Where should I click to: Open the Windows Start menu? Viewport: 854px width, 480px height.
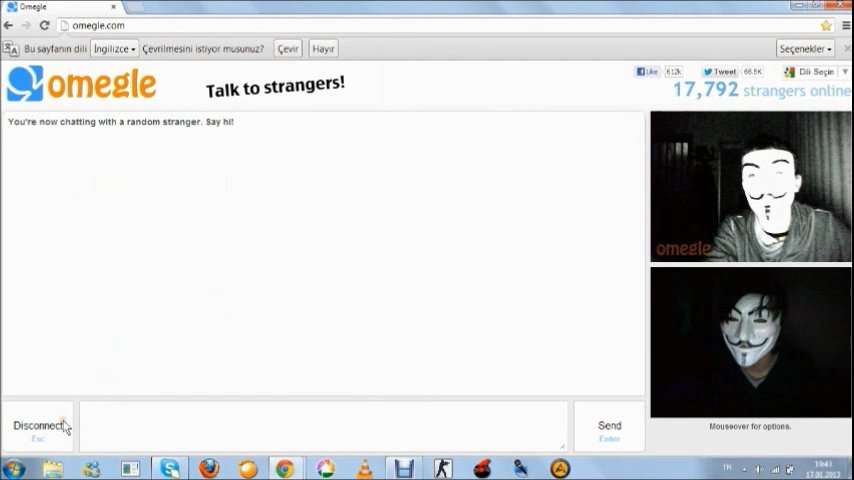(x=14, y=469)
